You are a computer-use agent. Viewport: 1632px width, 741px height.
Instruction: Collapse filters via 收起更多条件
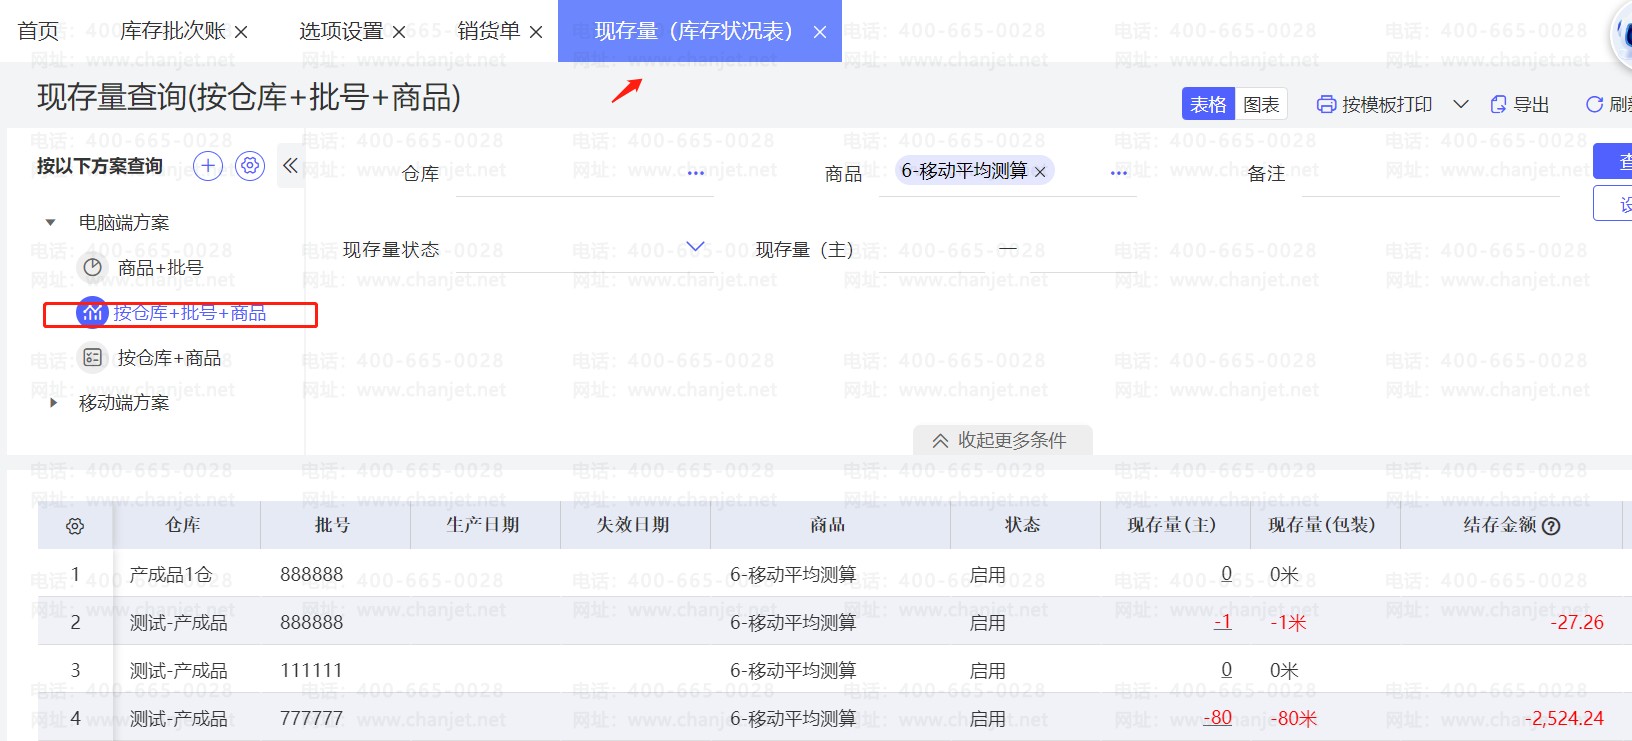point(1002,440)
